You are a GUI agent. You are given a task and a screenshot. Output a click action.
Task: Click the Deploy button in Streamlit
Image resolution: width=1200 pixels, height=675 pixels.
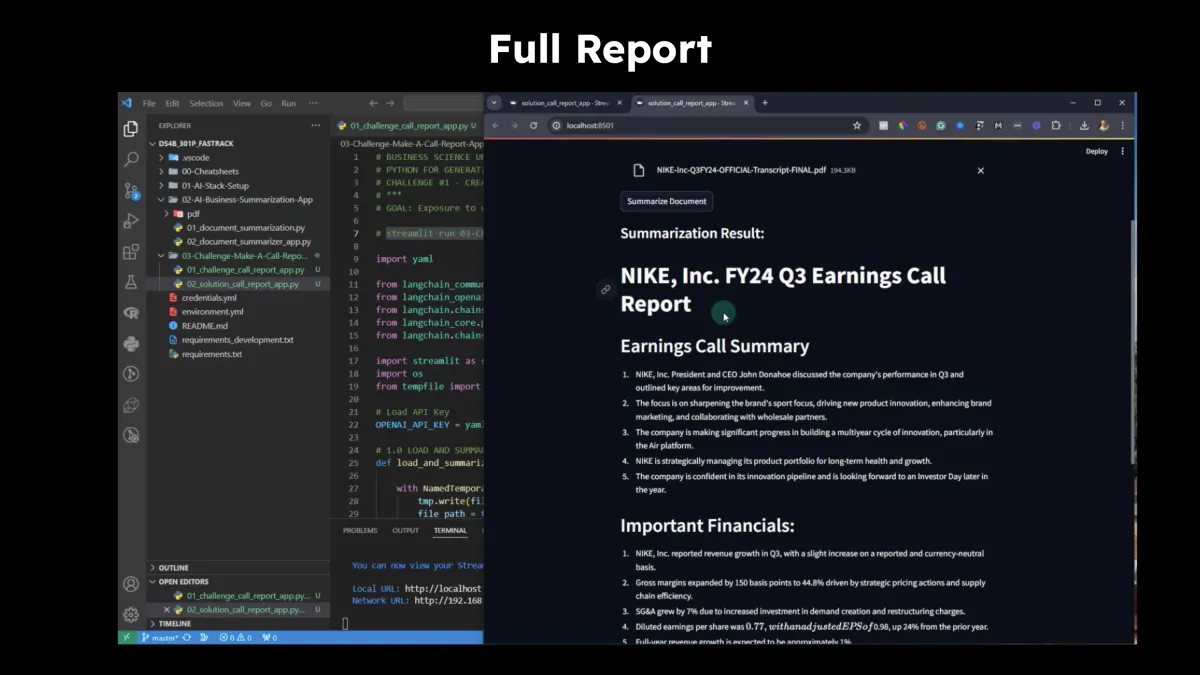[x=1096, y=151]
